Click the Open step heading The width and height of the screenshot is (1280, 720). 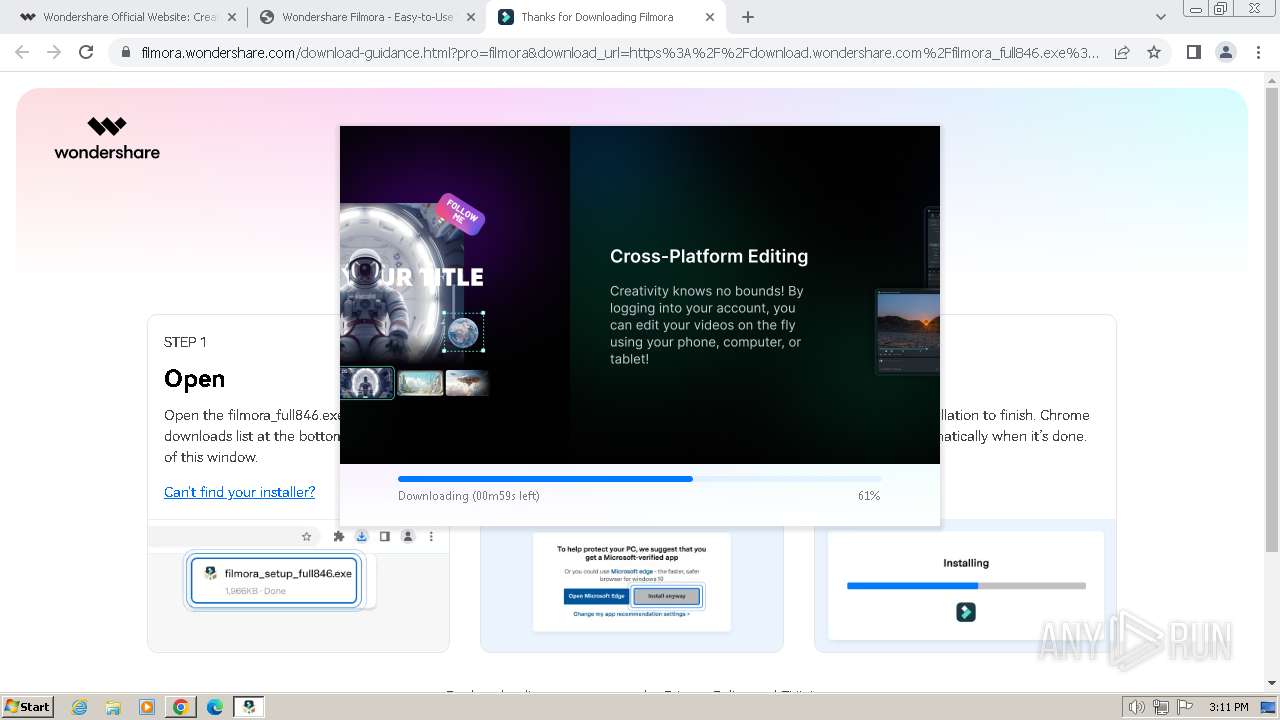click(x=194, y=379)
